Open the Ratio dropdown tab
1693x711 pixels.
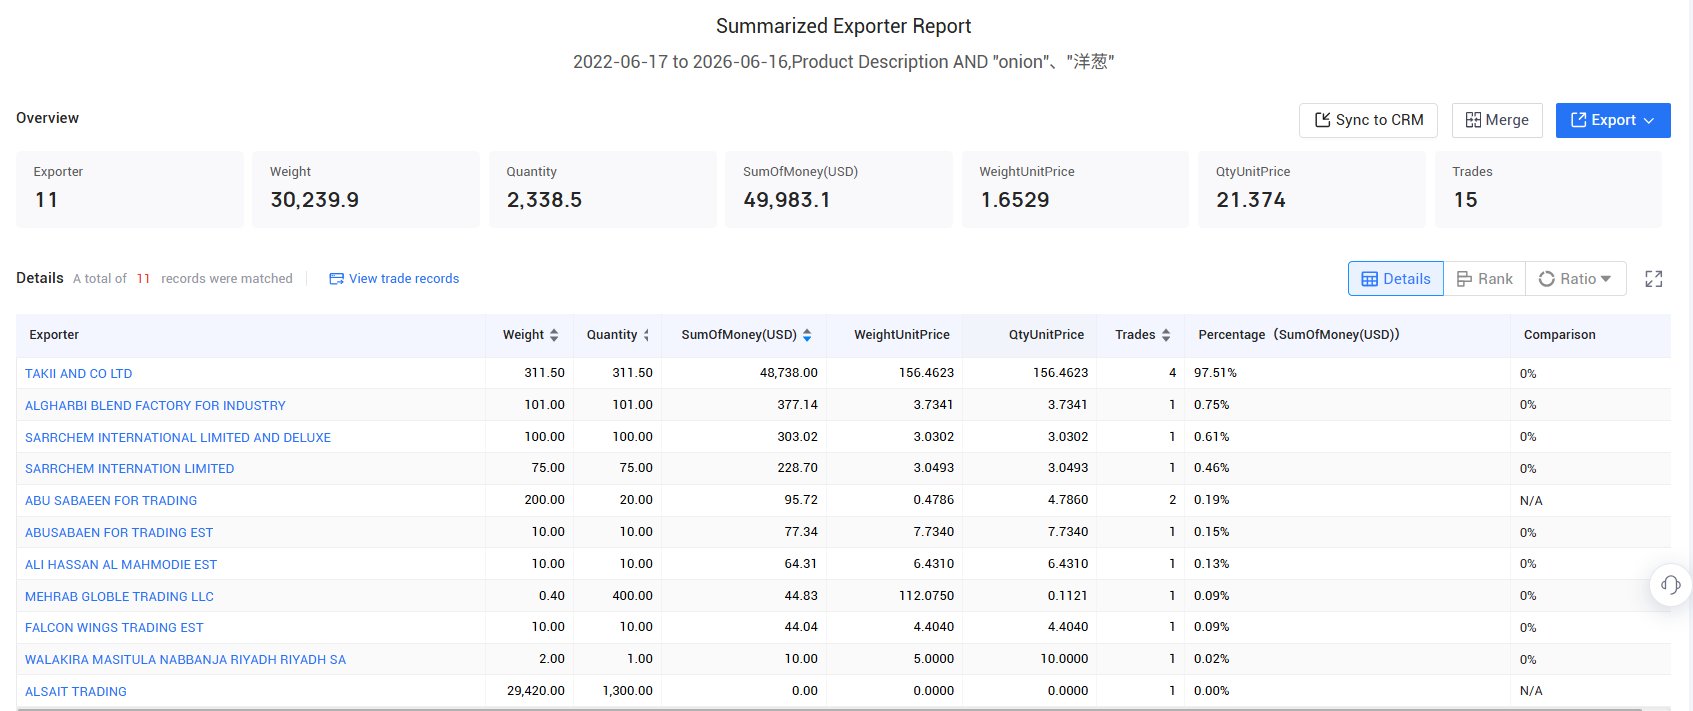(x=1576, y=279)
